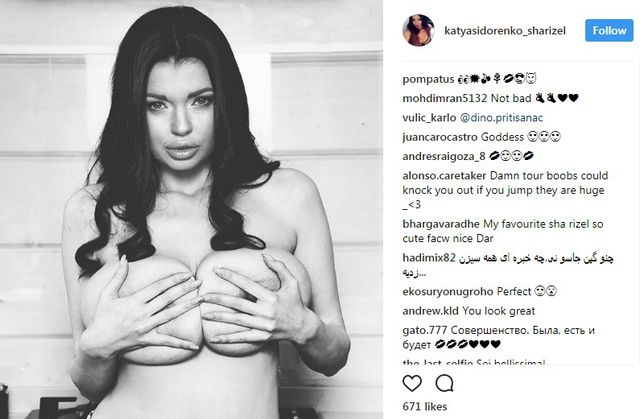Select the alonso.caretaker username
Viewport: 640px width, 419px height.
(x=444, y=176)
